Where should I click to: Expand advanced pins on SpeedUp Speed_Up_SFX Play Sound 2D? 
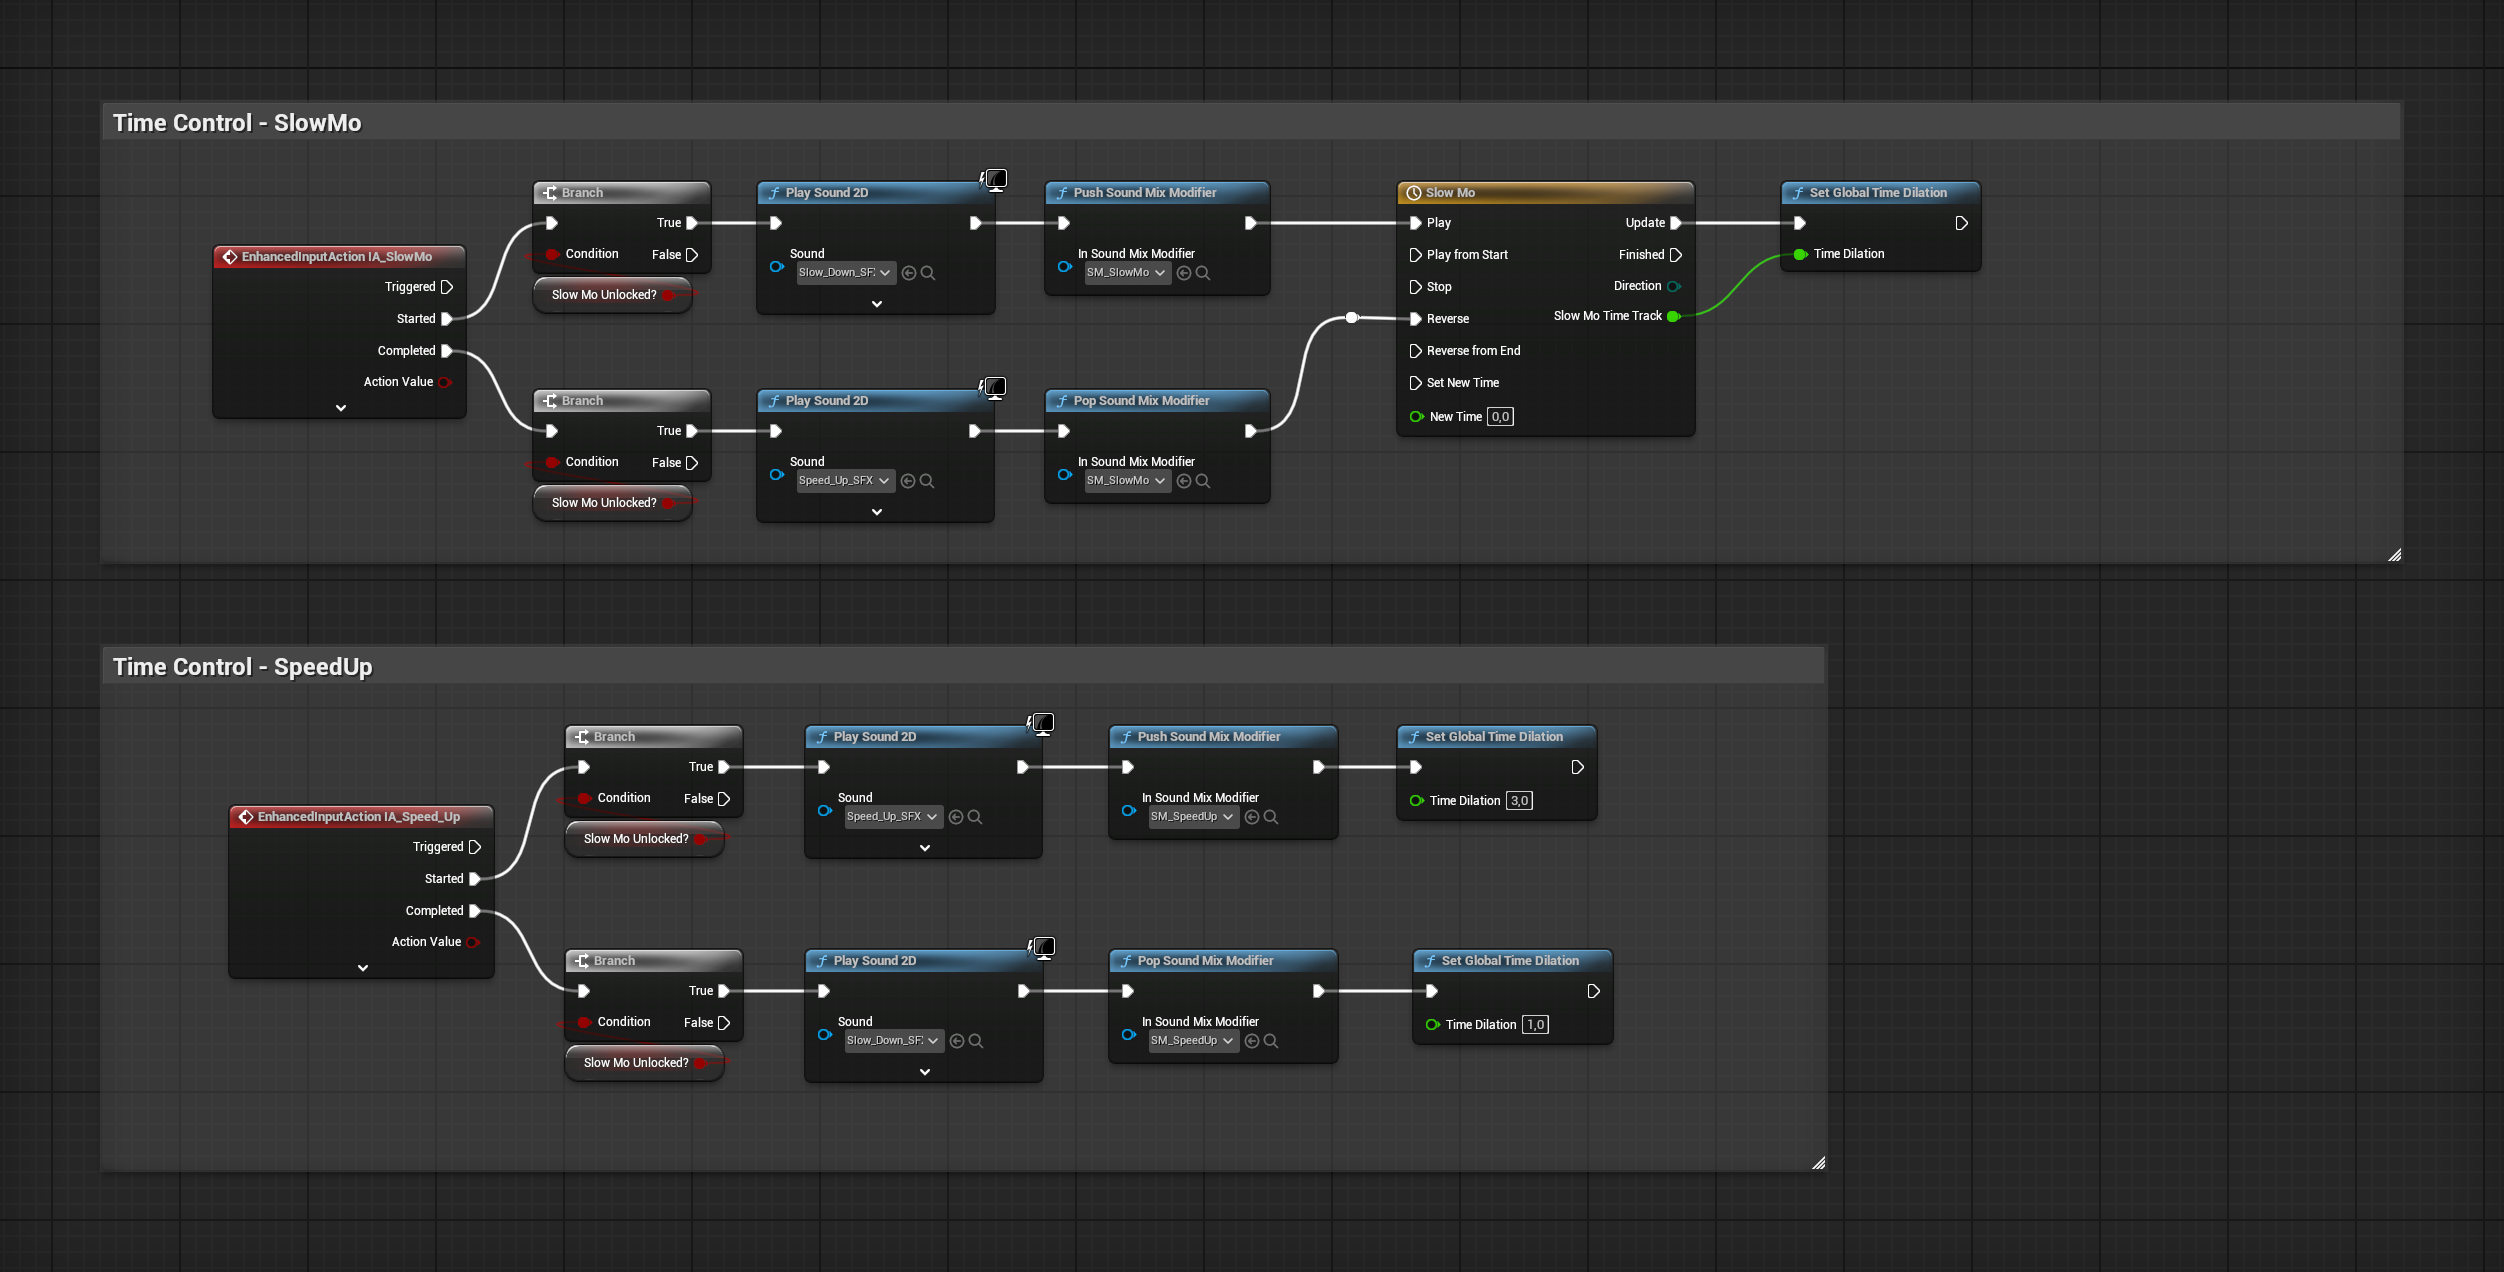click(x=925, y=848)
